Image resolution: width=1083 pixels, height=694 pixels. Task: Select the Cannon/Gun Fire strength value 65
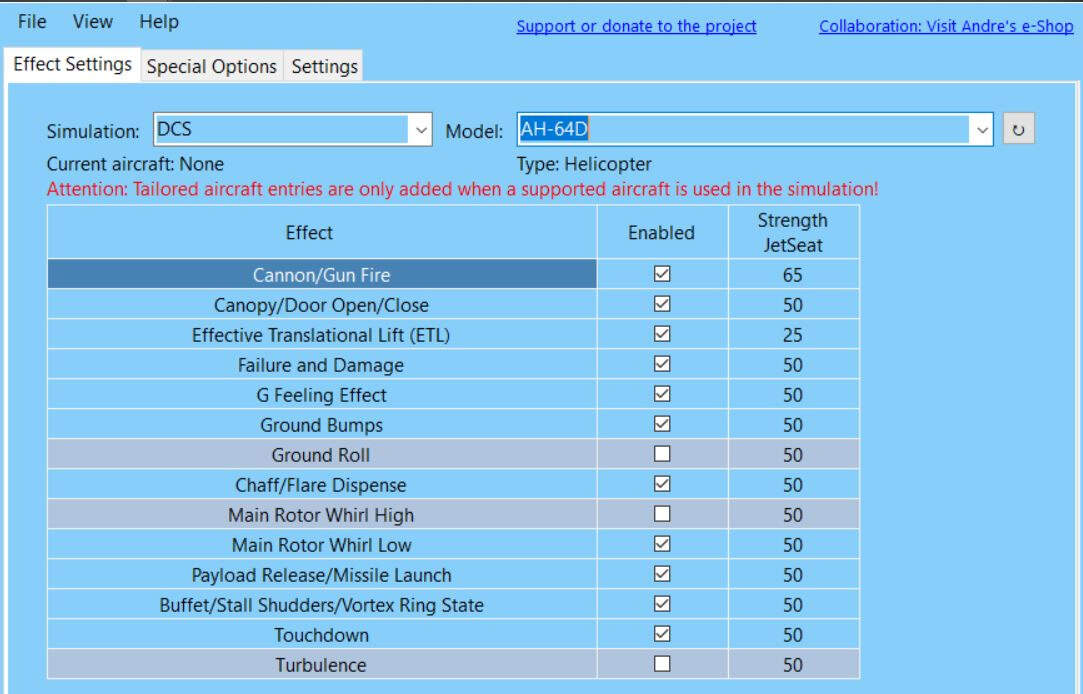click(792, 275)
